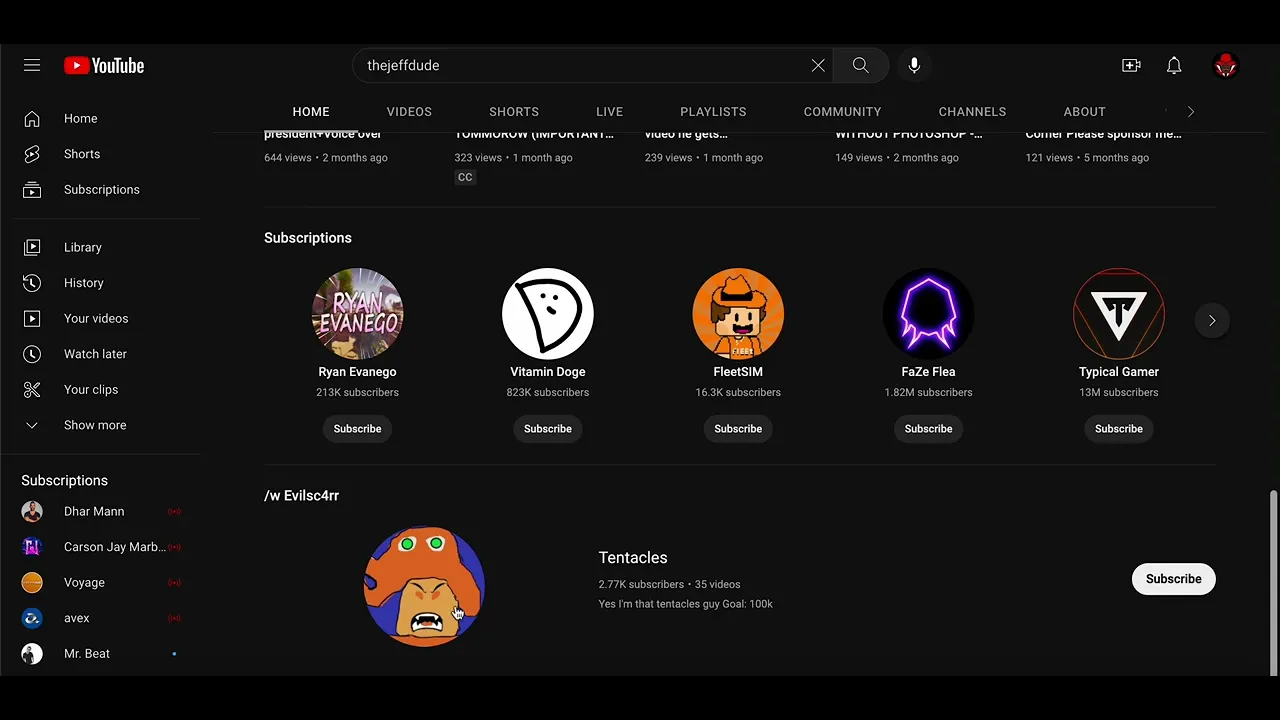Click the History clock icon
This screenshot has height=720, width=1280.
[x=32, y=283]
